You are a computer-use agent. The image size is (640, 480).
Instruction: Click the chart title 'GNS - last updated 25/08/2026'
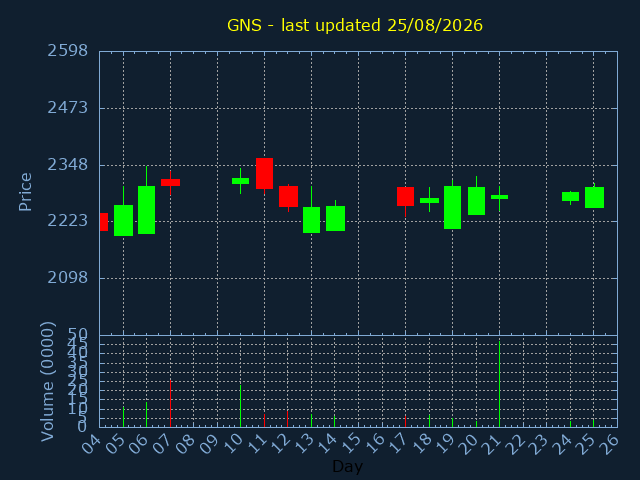pos(355,25)
